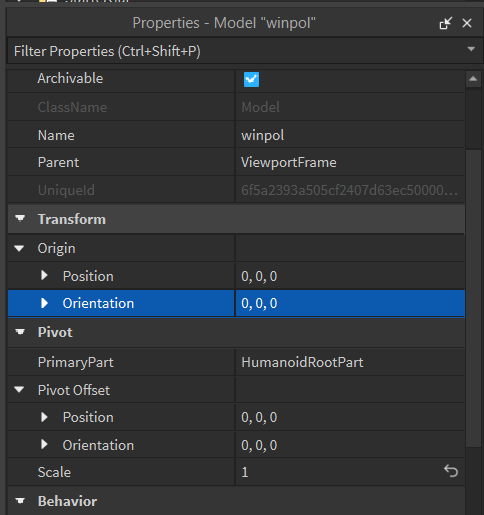
Task: Toggle the Archivable checkbox
Action: (x=251, y=79)
